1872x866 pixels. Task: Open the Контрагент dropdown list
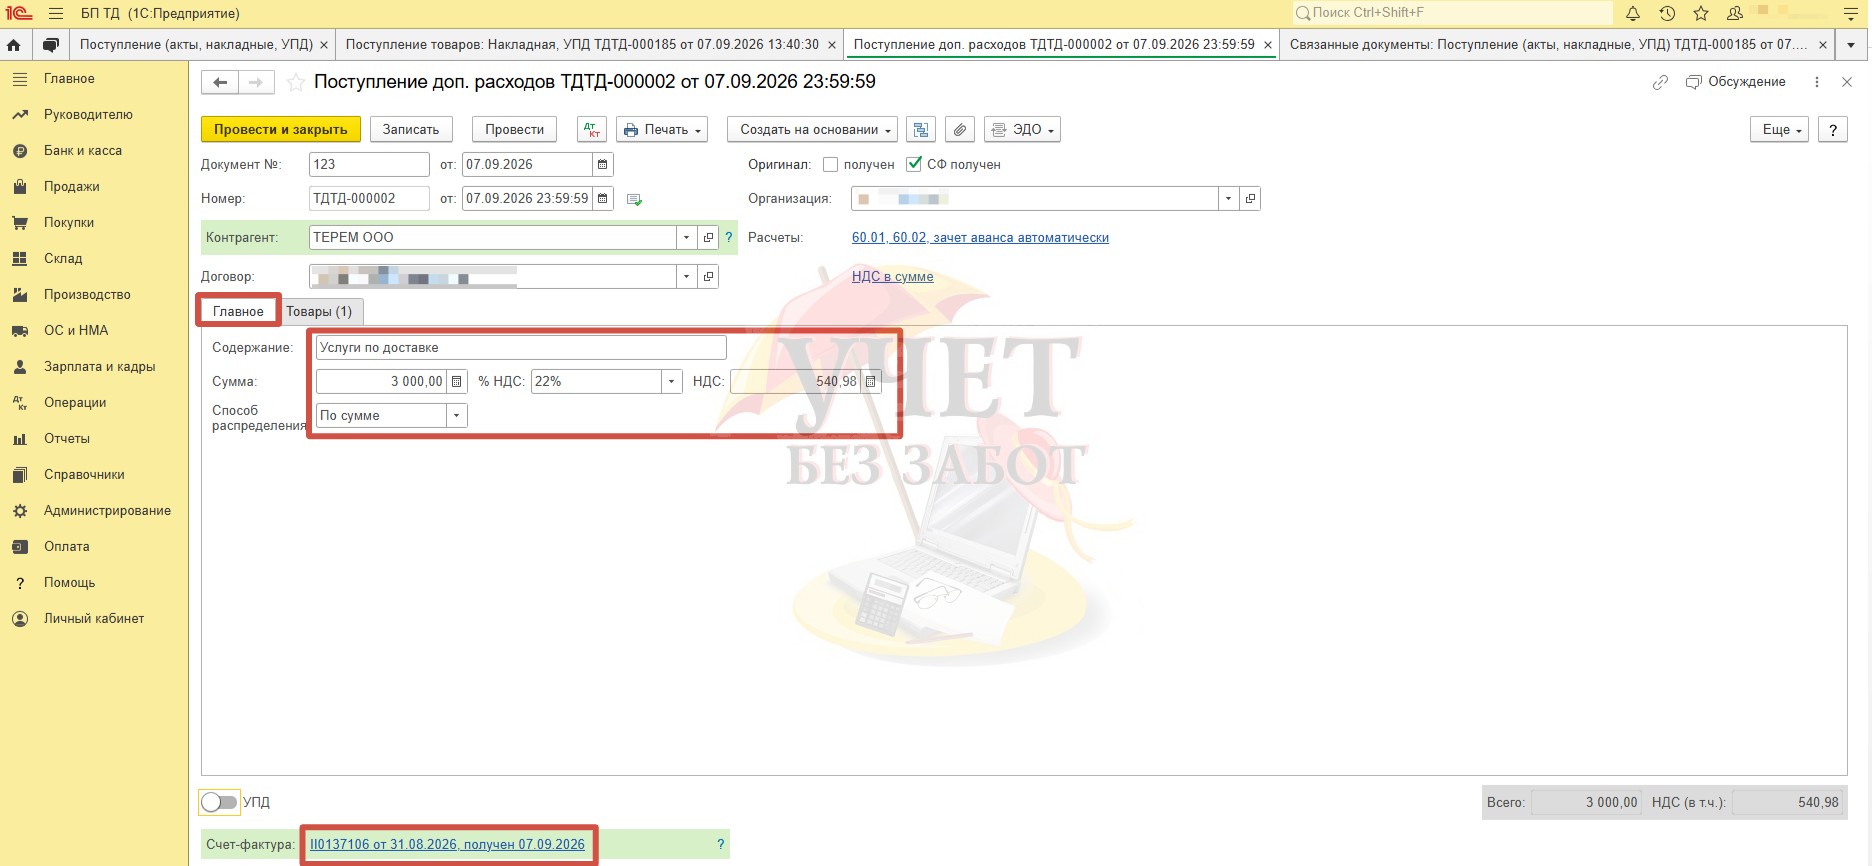click(x=686, y=237)
